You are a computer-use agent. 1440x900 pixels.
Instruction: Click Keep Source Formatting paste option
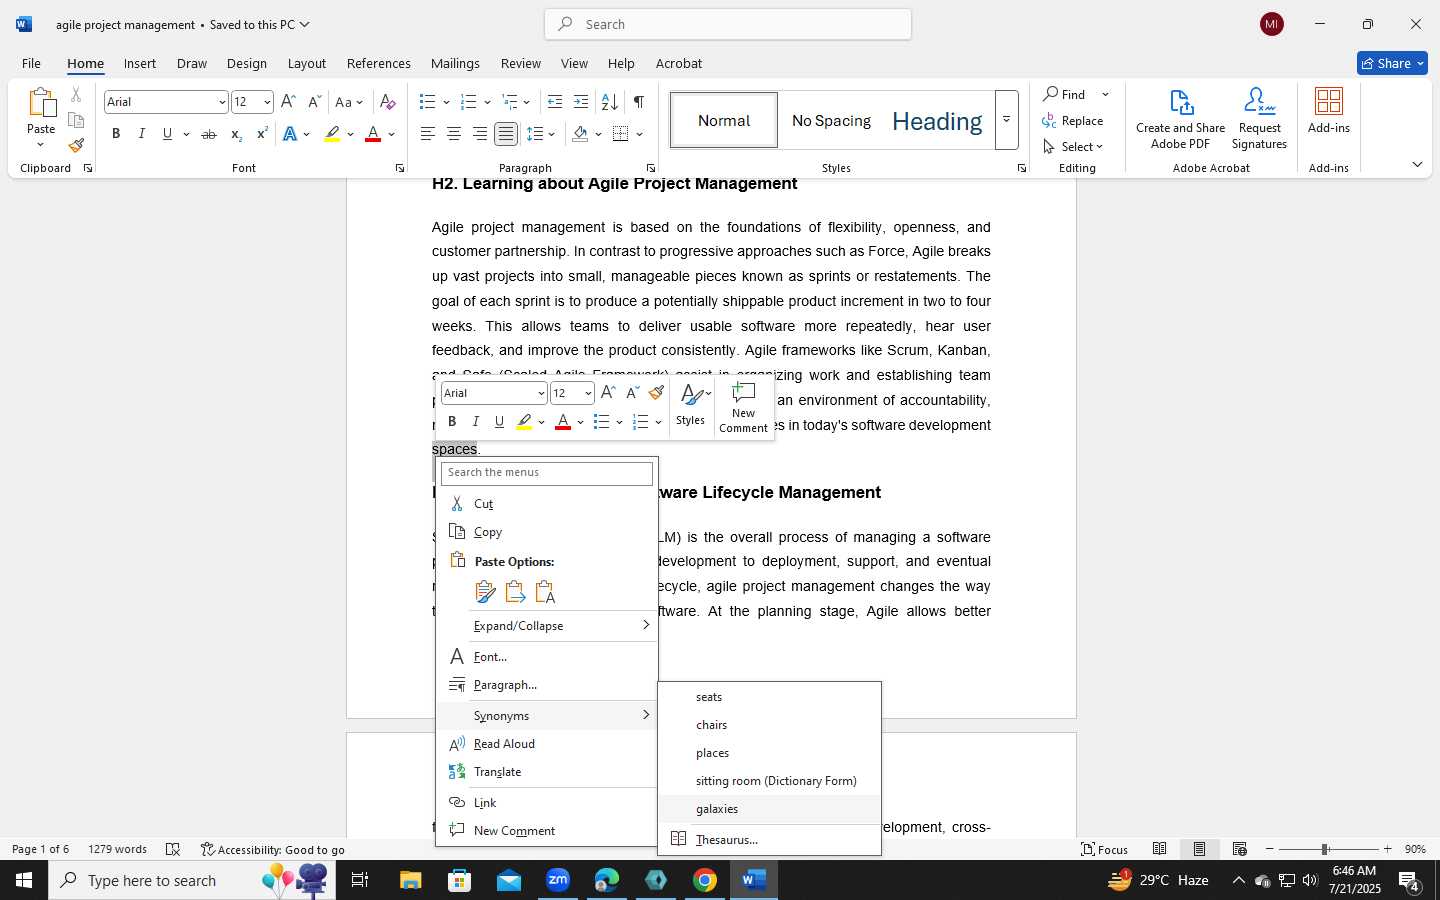tap(486, 592)
